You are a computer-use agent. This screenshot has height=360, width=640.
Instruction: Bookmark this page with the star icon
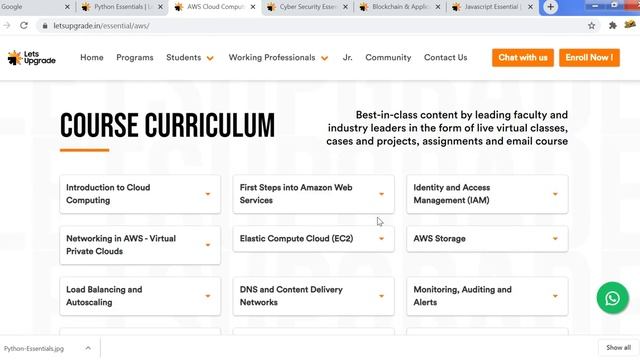591,26
